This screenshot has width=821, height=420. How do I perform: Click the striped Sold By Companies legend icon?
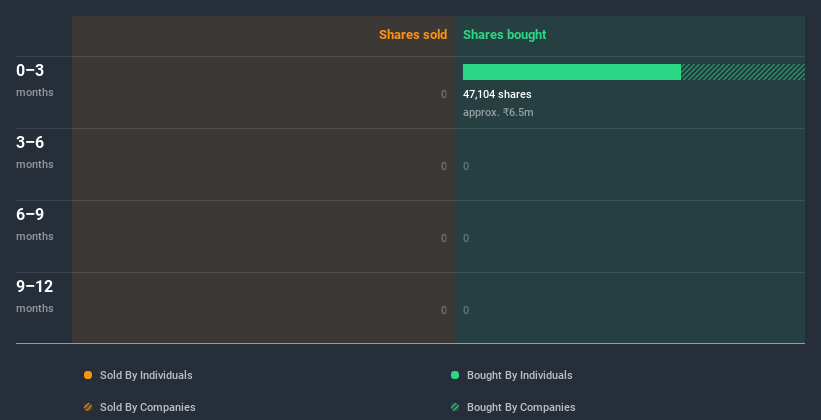[88, 407]
